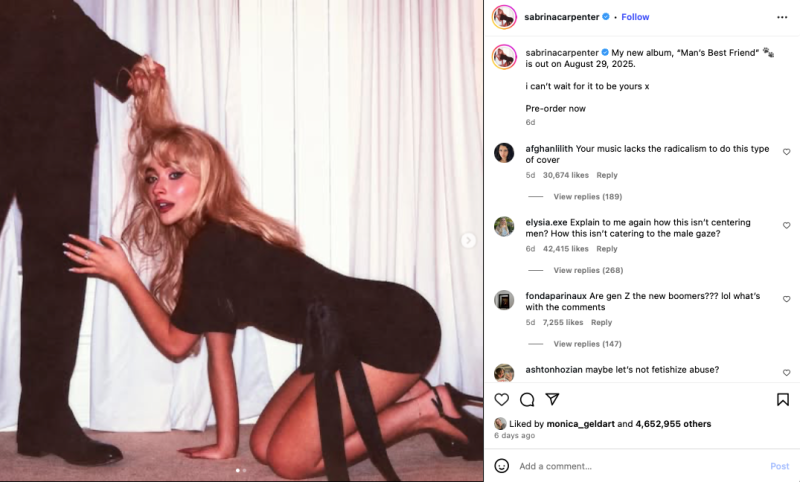The width and height of the screenshot is (800, 482).
Task: Expand View replies (147)
Action: [x=588, y=344]
